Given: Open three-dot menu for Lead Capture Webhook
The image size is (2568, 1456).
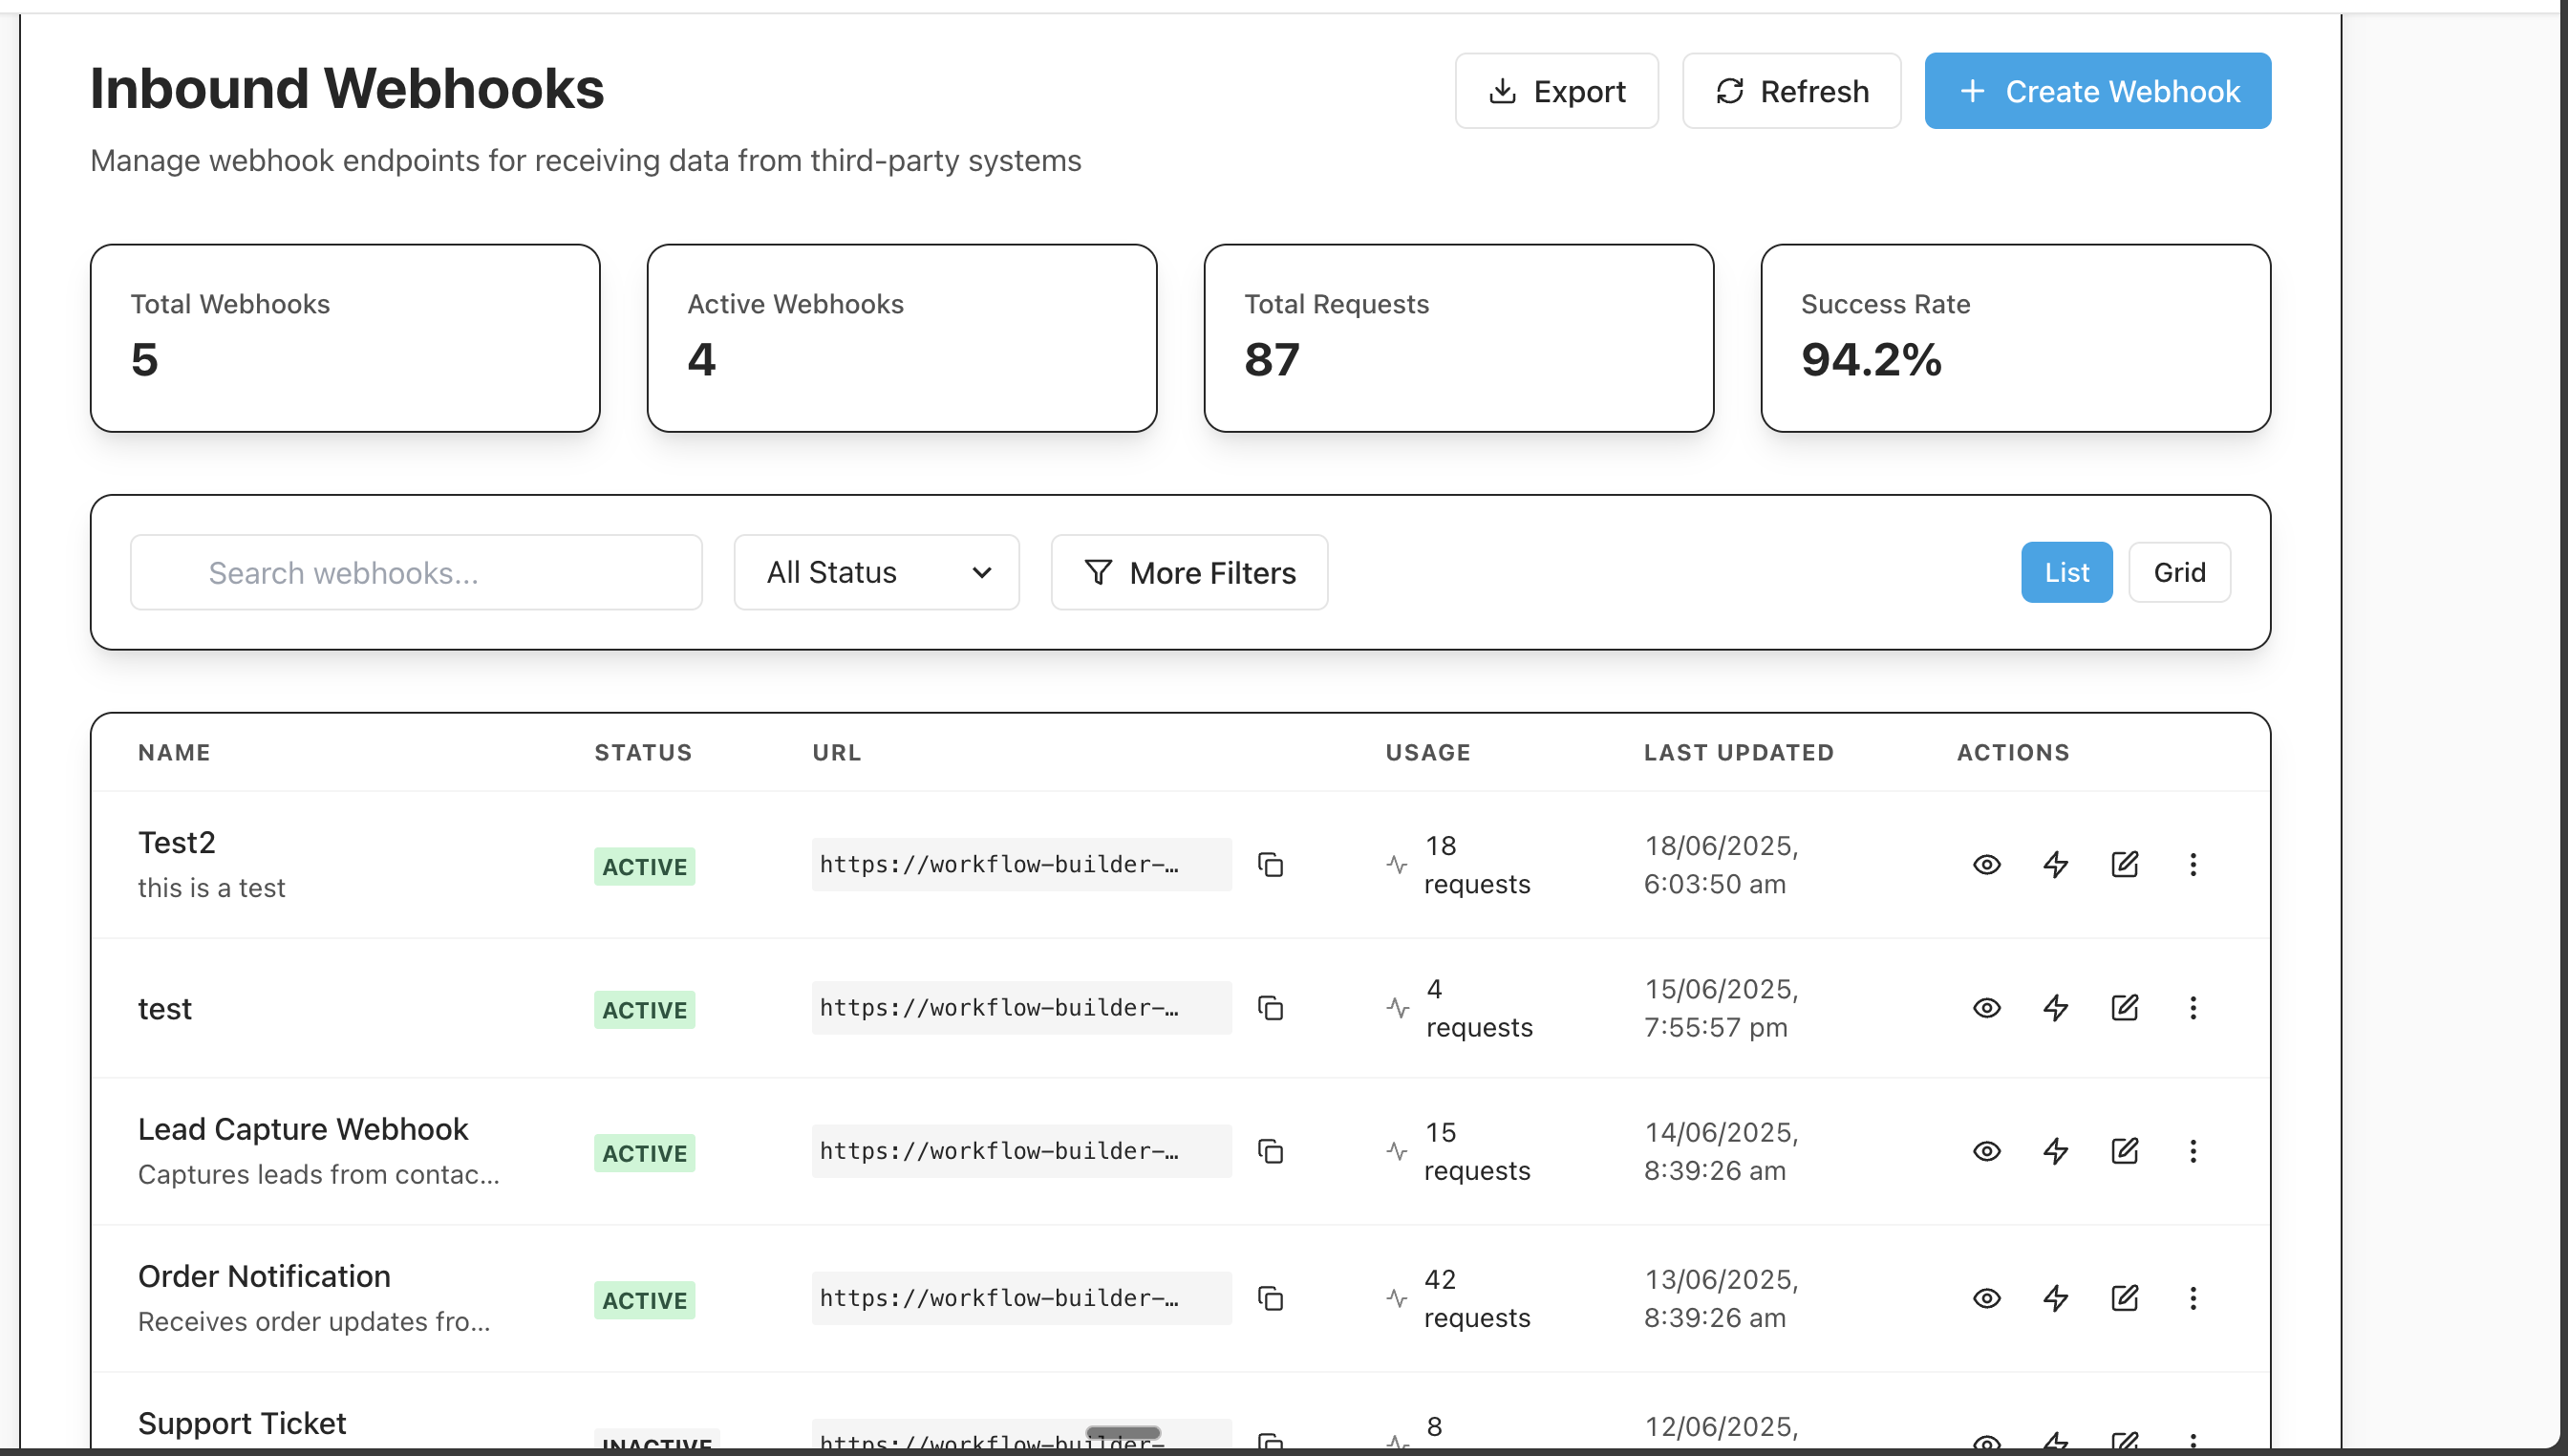Looking at the screenshot, I should [x=2193, y=1151].
